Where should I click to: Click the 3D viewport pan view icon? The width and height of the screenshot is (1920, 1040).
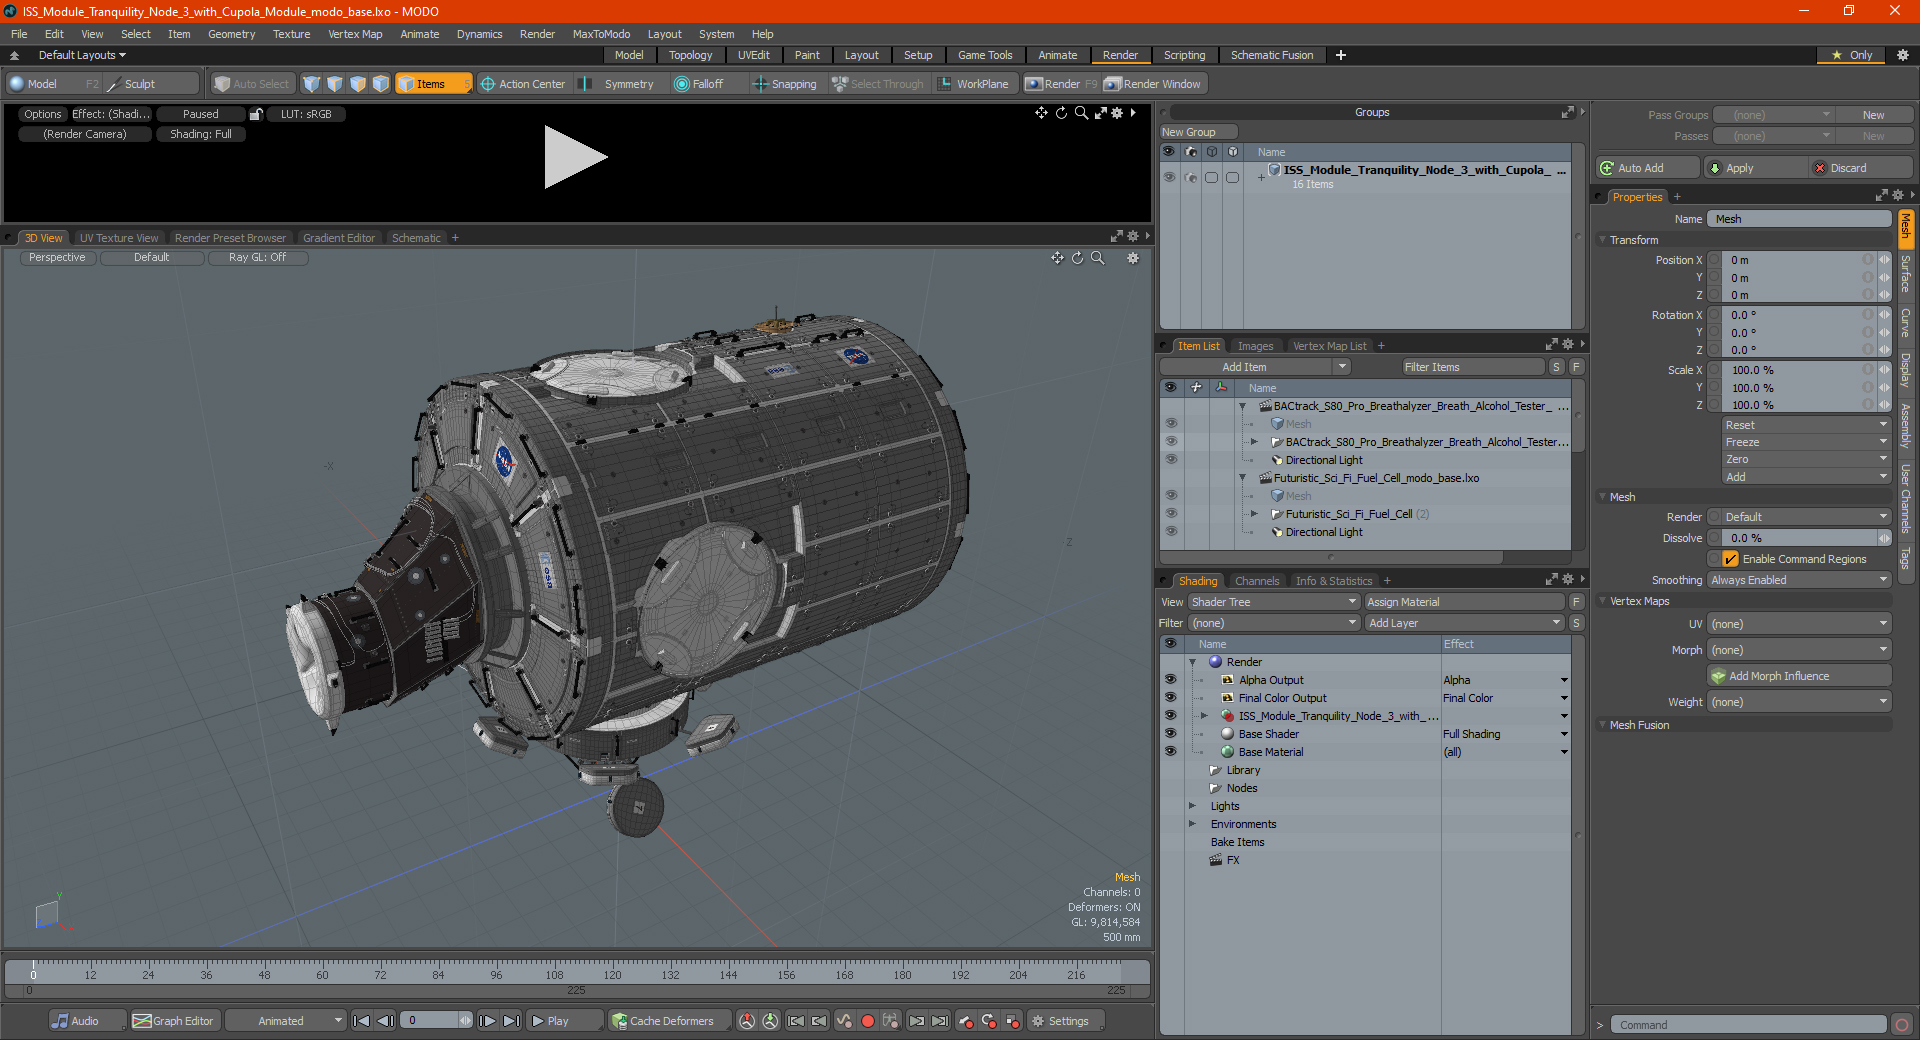tap(1057, 258)
